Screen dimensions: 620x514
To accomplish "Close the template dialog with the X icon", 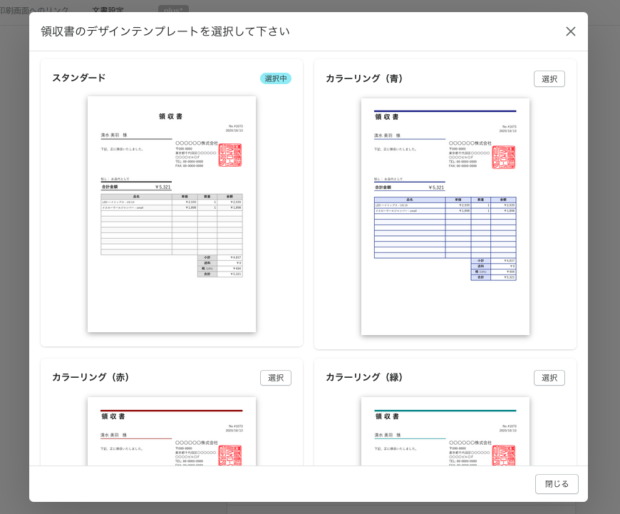I will point(570,31).
